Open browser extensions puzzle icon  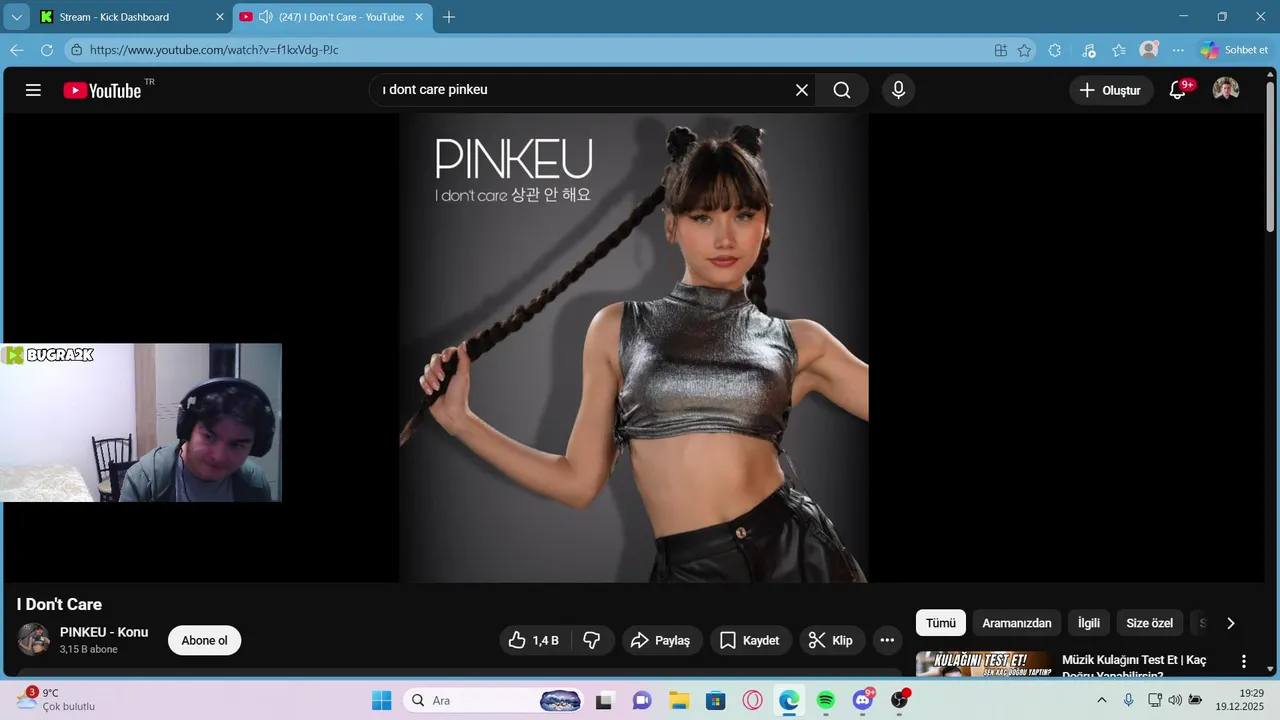pyautogui.click(x=1055, y=50)
